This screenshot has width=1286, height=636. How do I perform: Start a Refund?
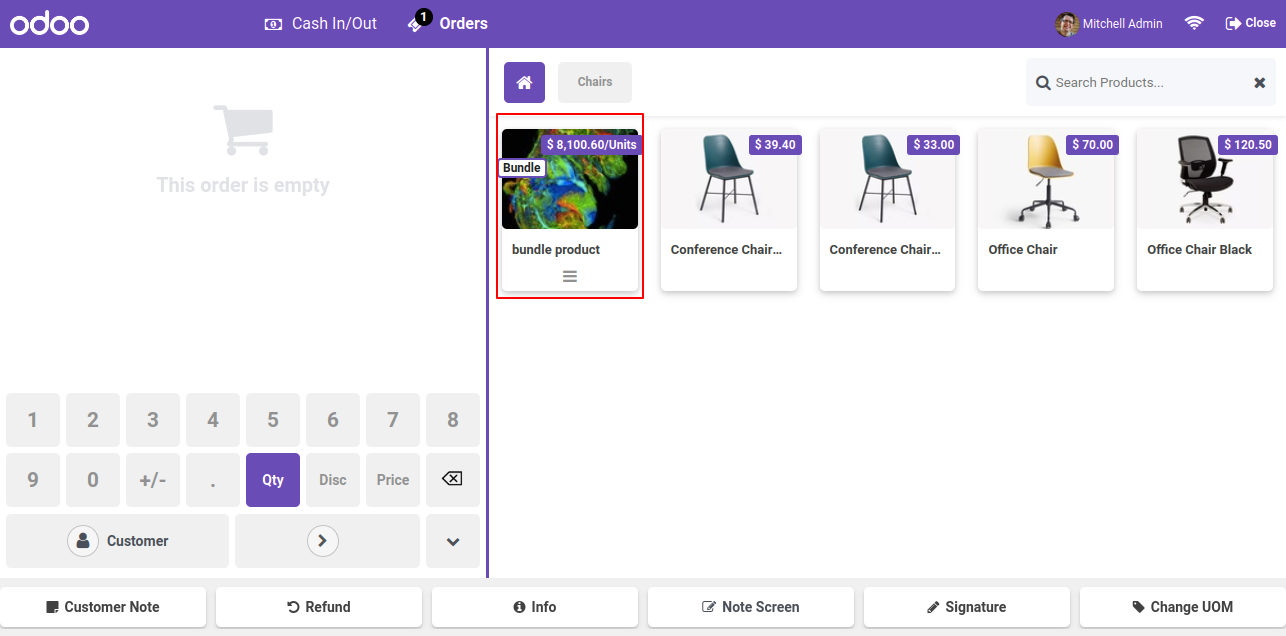(x=319, y=607)
